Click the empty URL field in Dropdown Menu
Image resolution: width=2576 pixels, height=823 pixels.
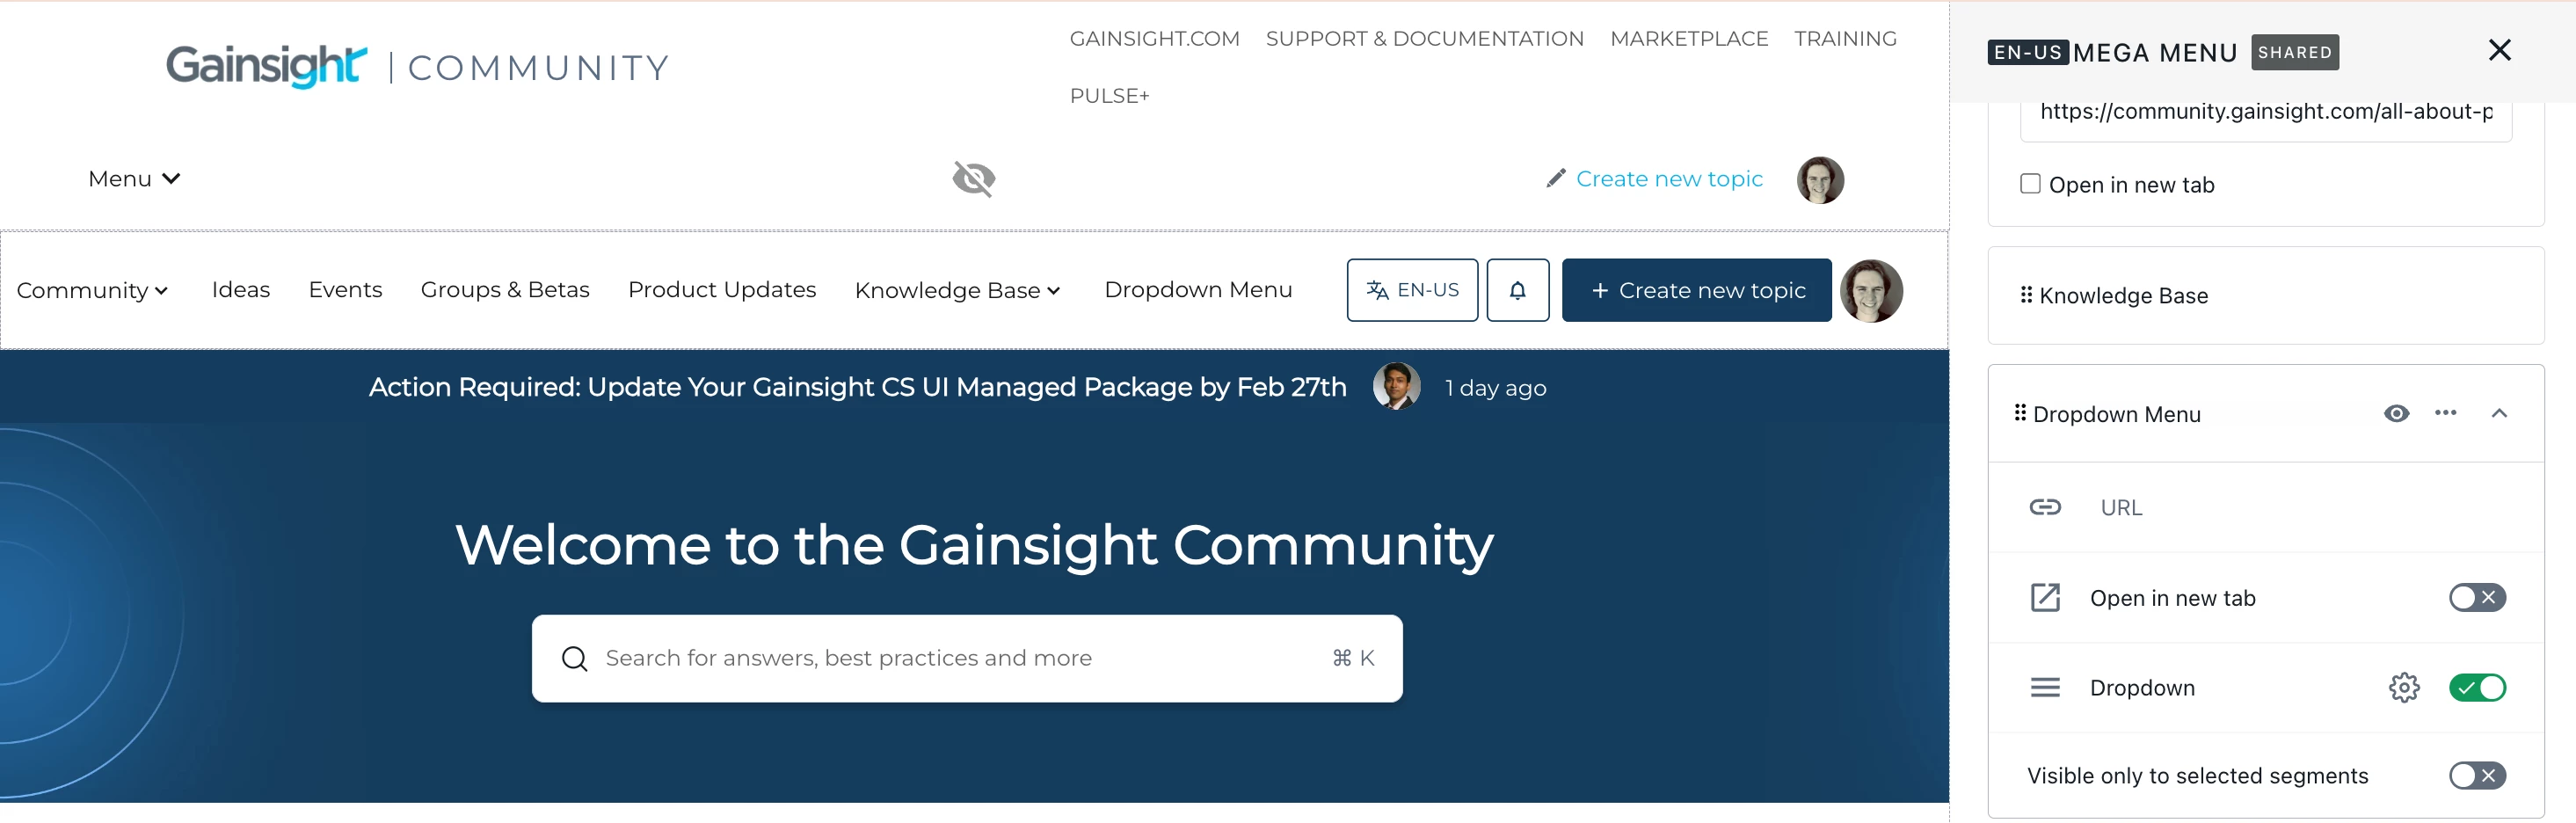click(2265, 507)
